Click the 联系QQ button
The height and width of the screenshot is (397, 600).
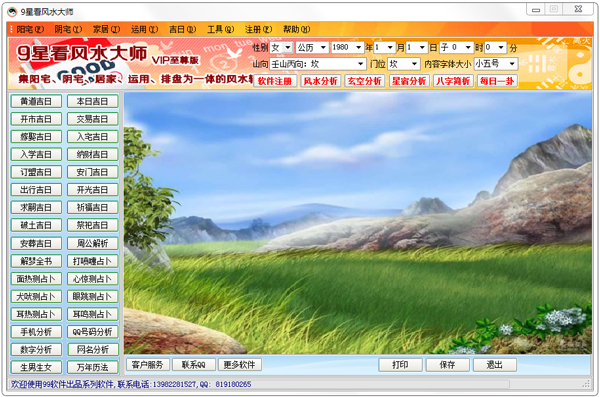[x=194, y=365]
